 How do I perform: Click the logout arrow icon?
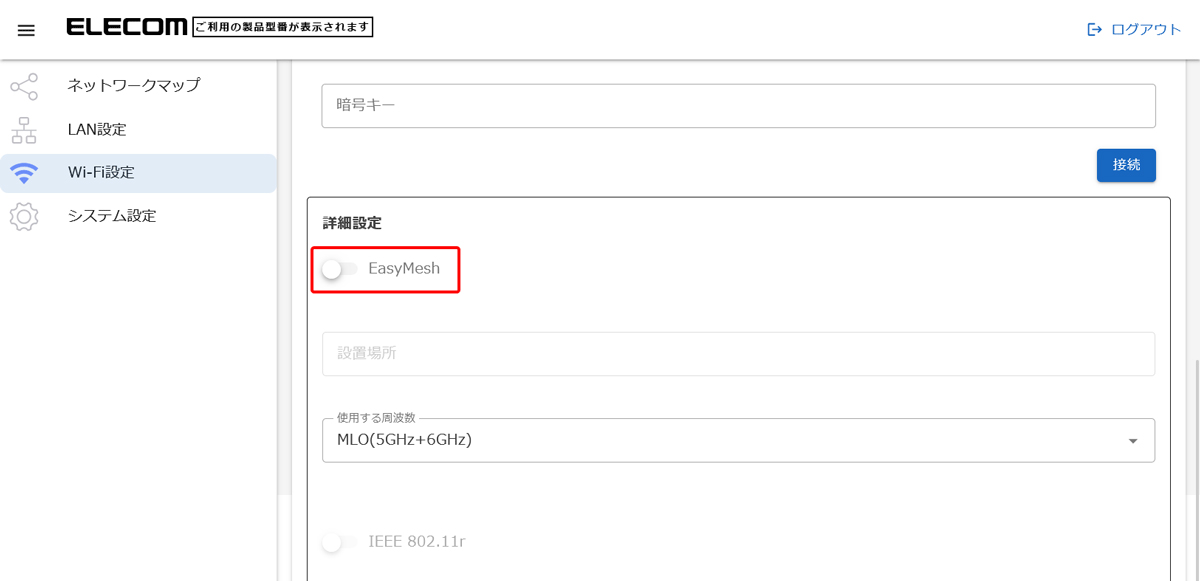pyautogui.click(x=1094, y=30)
